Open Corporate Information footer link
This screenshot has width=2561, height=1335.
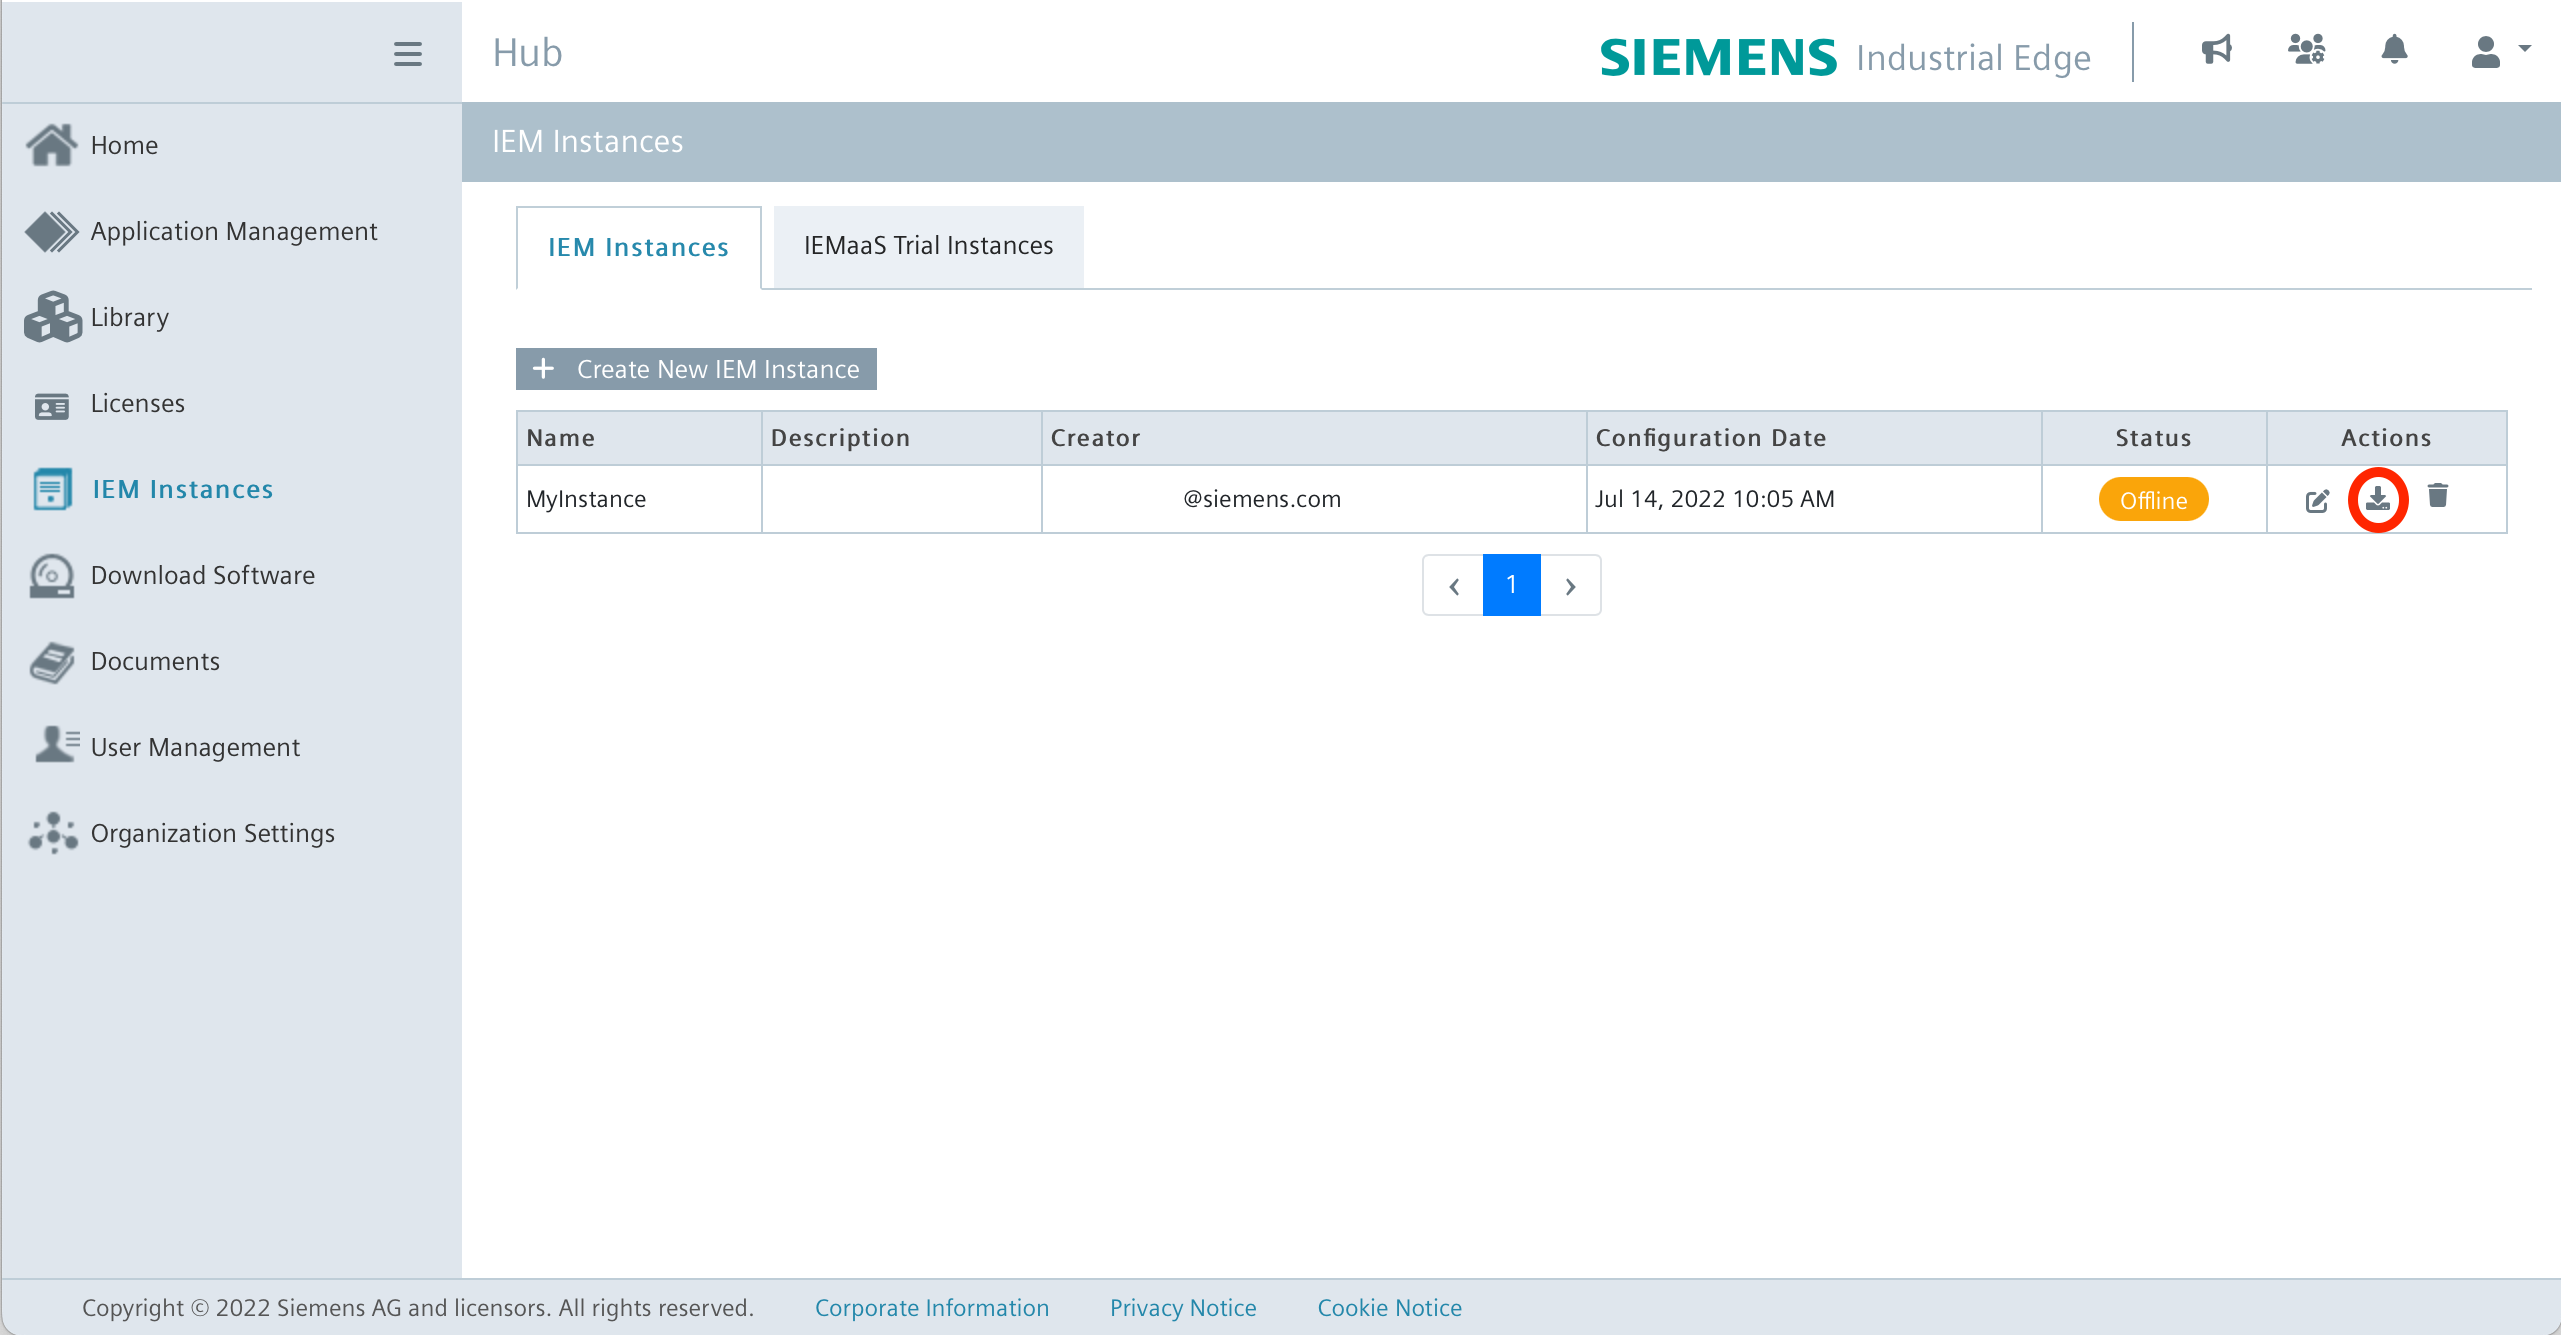931,1308
